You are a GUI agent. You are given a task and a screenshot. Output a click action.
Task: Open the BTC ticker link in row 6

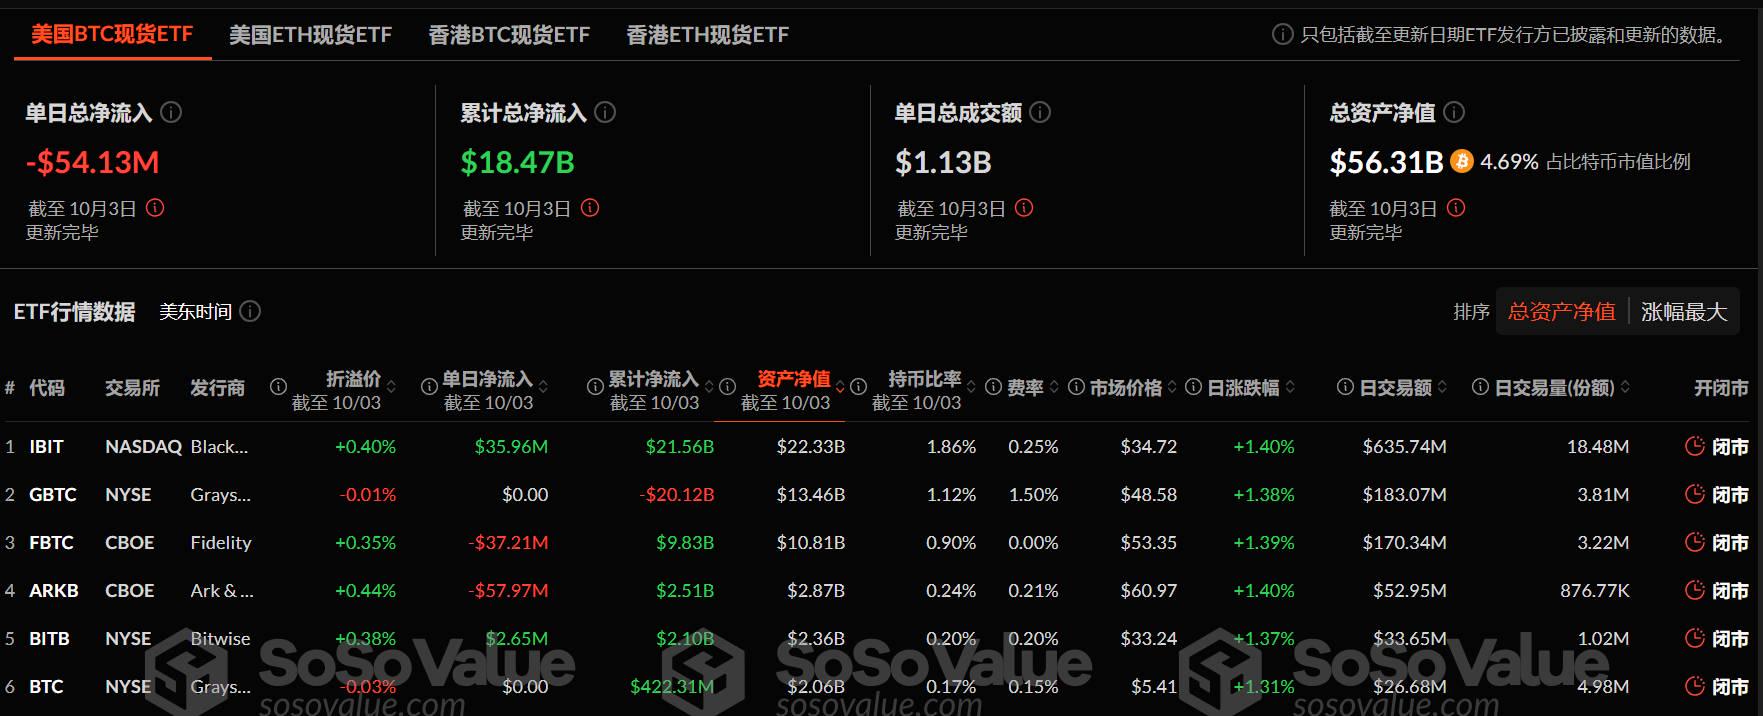pyautogui.click(x=46, y=686)
